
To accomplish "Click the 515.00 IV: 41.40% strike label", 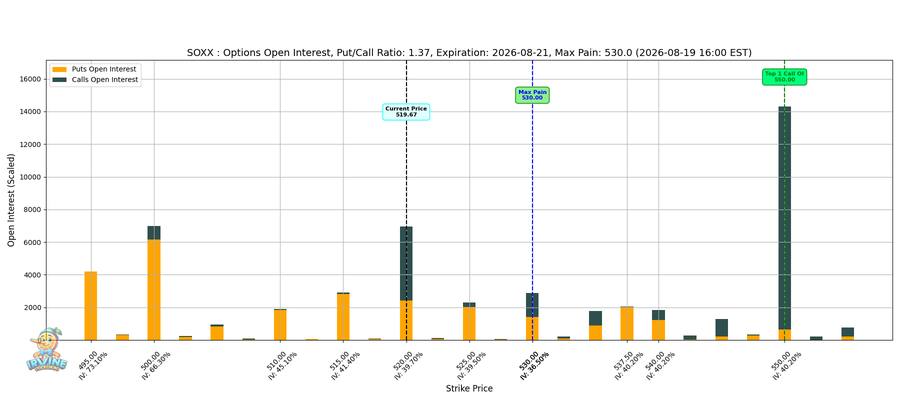I will tap(344, 364).
